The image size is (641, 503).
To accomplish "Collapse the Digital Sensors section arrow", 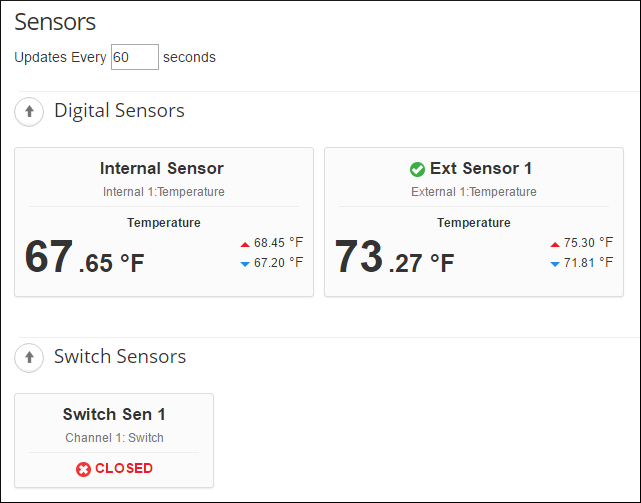I will [29, 111].
